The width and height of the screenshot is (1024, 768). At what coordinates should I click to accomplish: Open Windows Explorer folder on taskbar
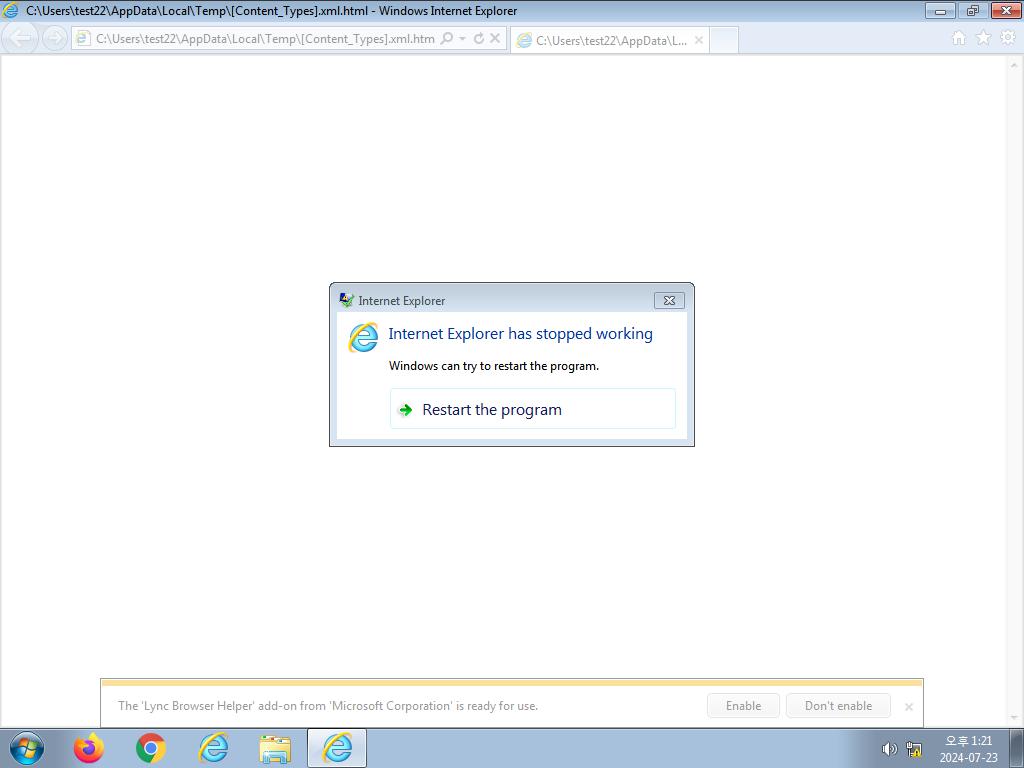[x=275, y=748]
